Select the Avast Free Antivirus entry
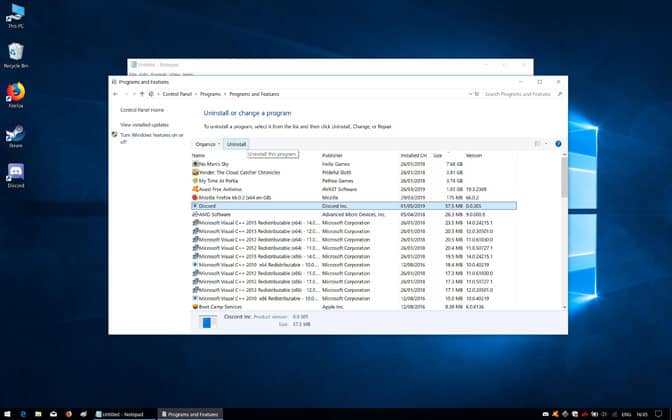This screenshot has width=672, height=420. coord(354,189)
